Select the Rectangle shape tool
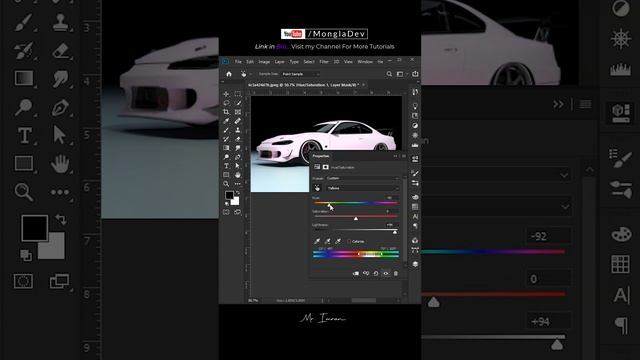The height and width of the screenshot is (360, 640). (x=226, y=175)
